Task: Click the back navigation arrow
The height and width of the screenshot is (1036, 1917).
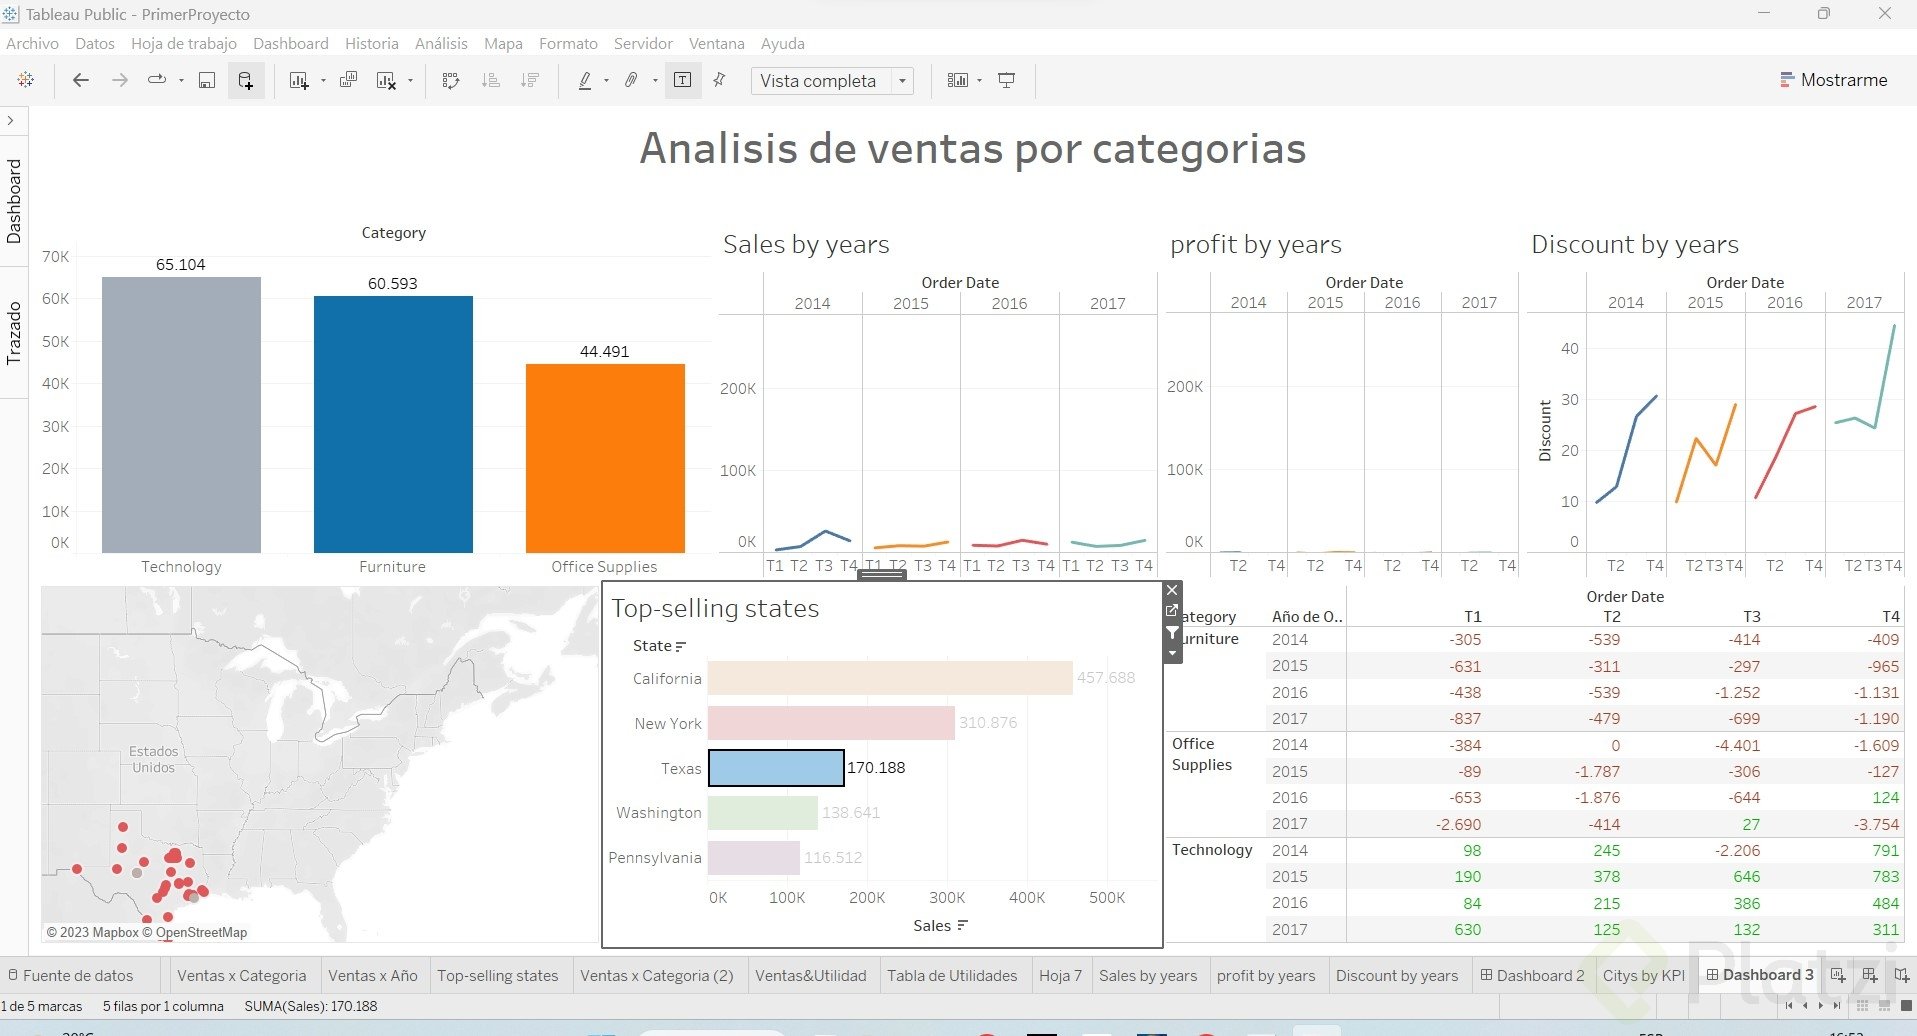Action: 81,80
